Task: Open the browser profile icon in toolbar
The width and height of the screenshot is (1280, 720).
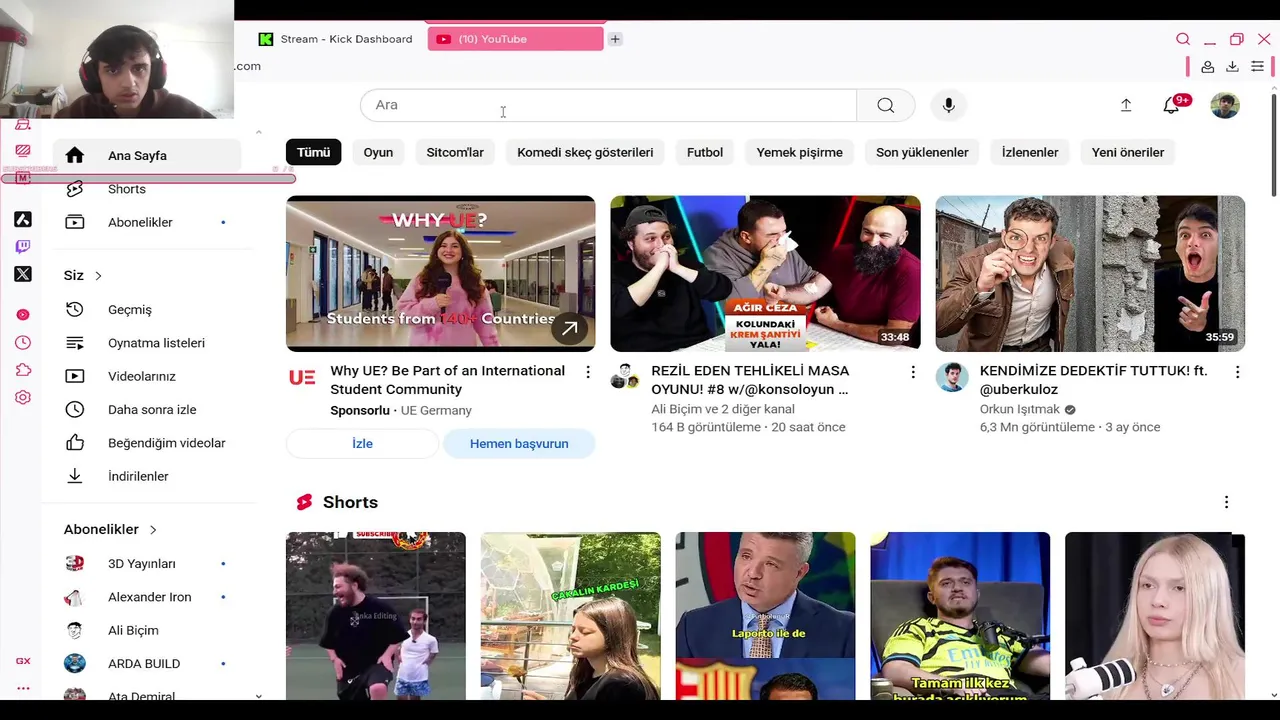Action: pyautogui.click(x=1208, y=66)
